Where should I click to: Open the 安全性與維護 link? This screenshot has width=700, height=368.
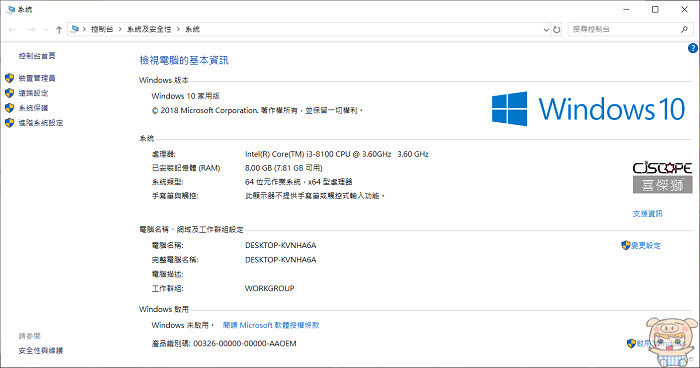tap(41, 351)
